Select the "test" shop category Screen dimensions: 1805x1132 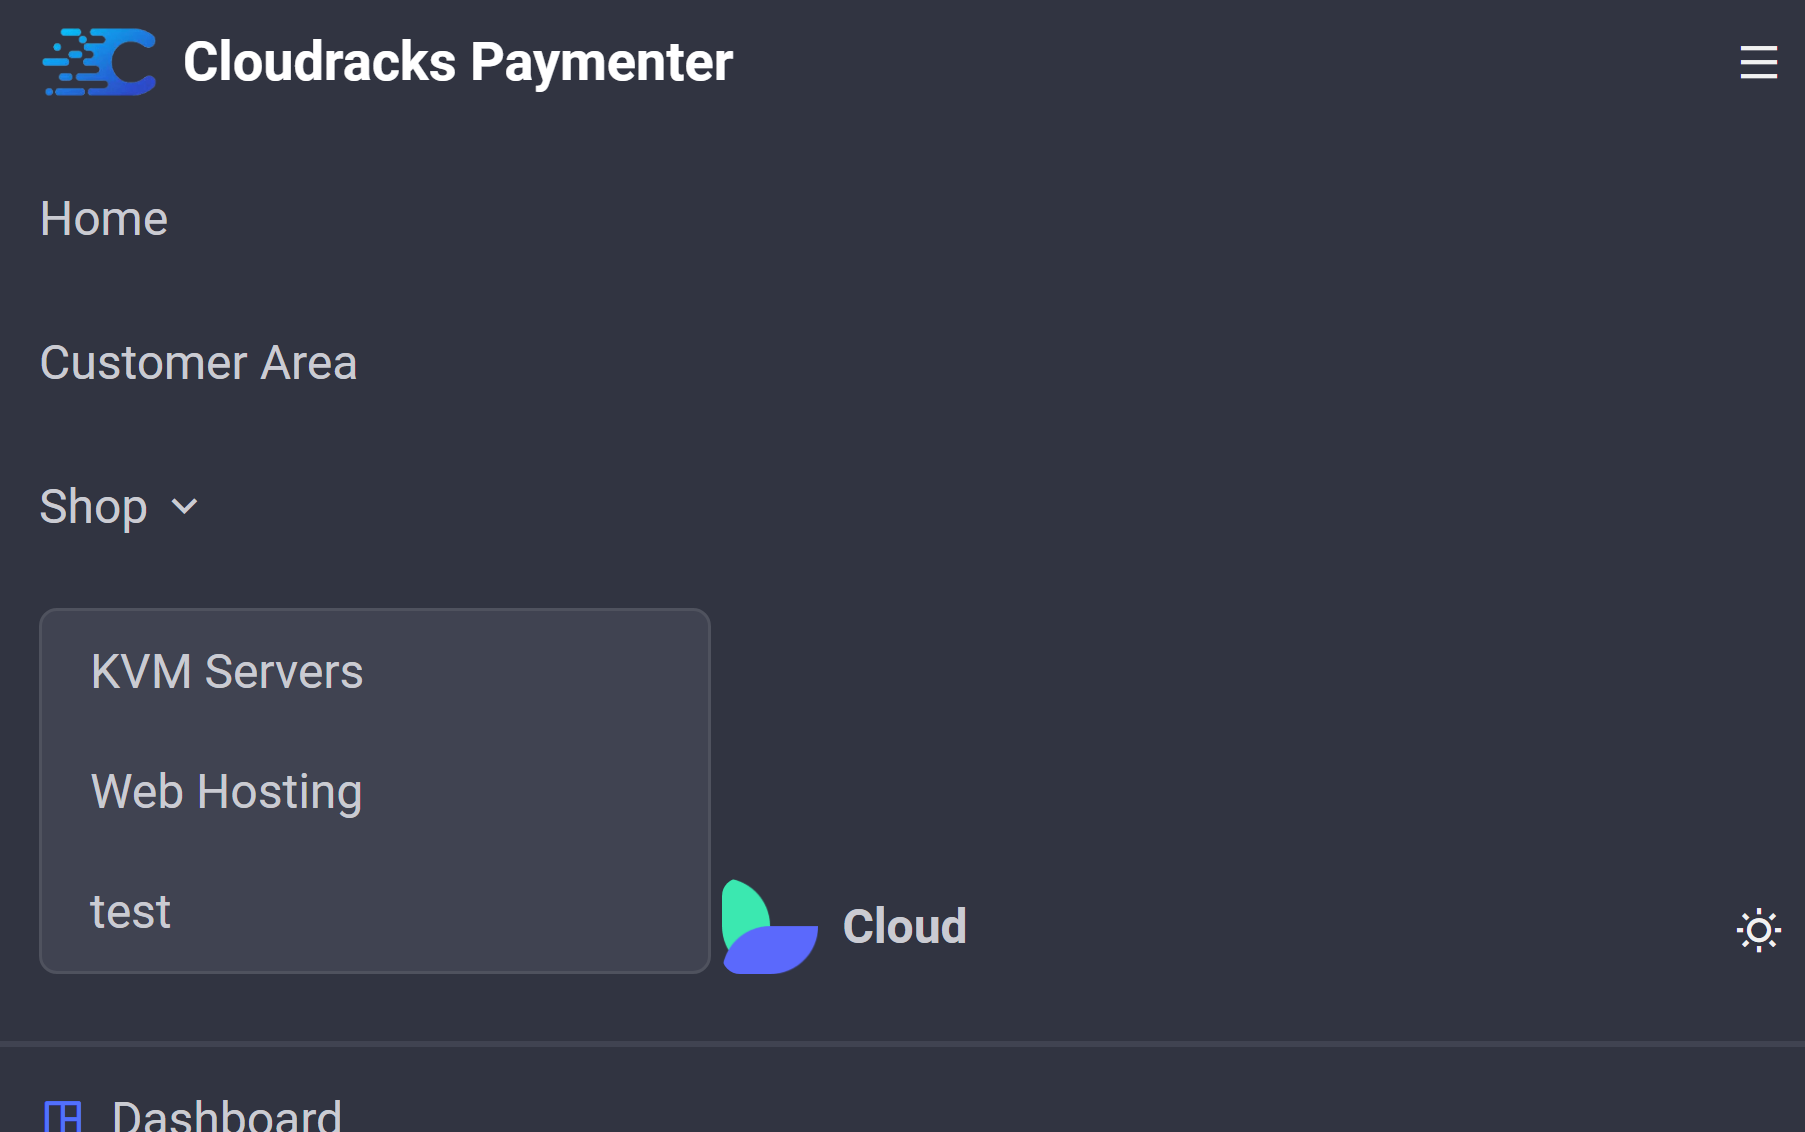[x=130, y=910]
